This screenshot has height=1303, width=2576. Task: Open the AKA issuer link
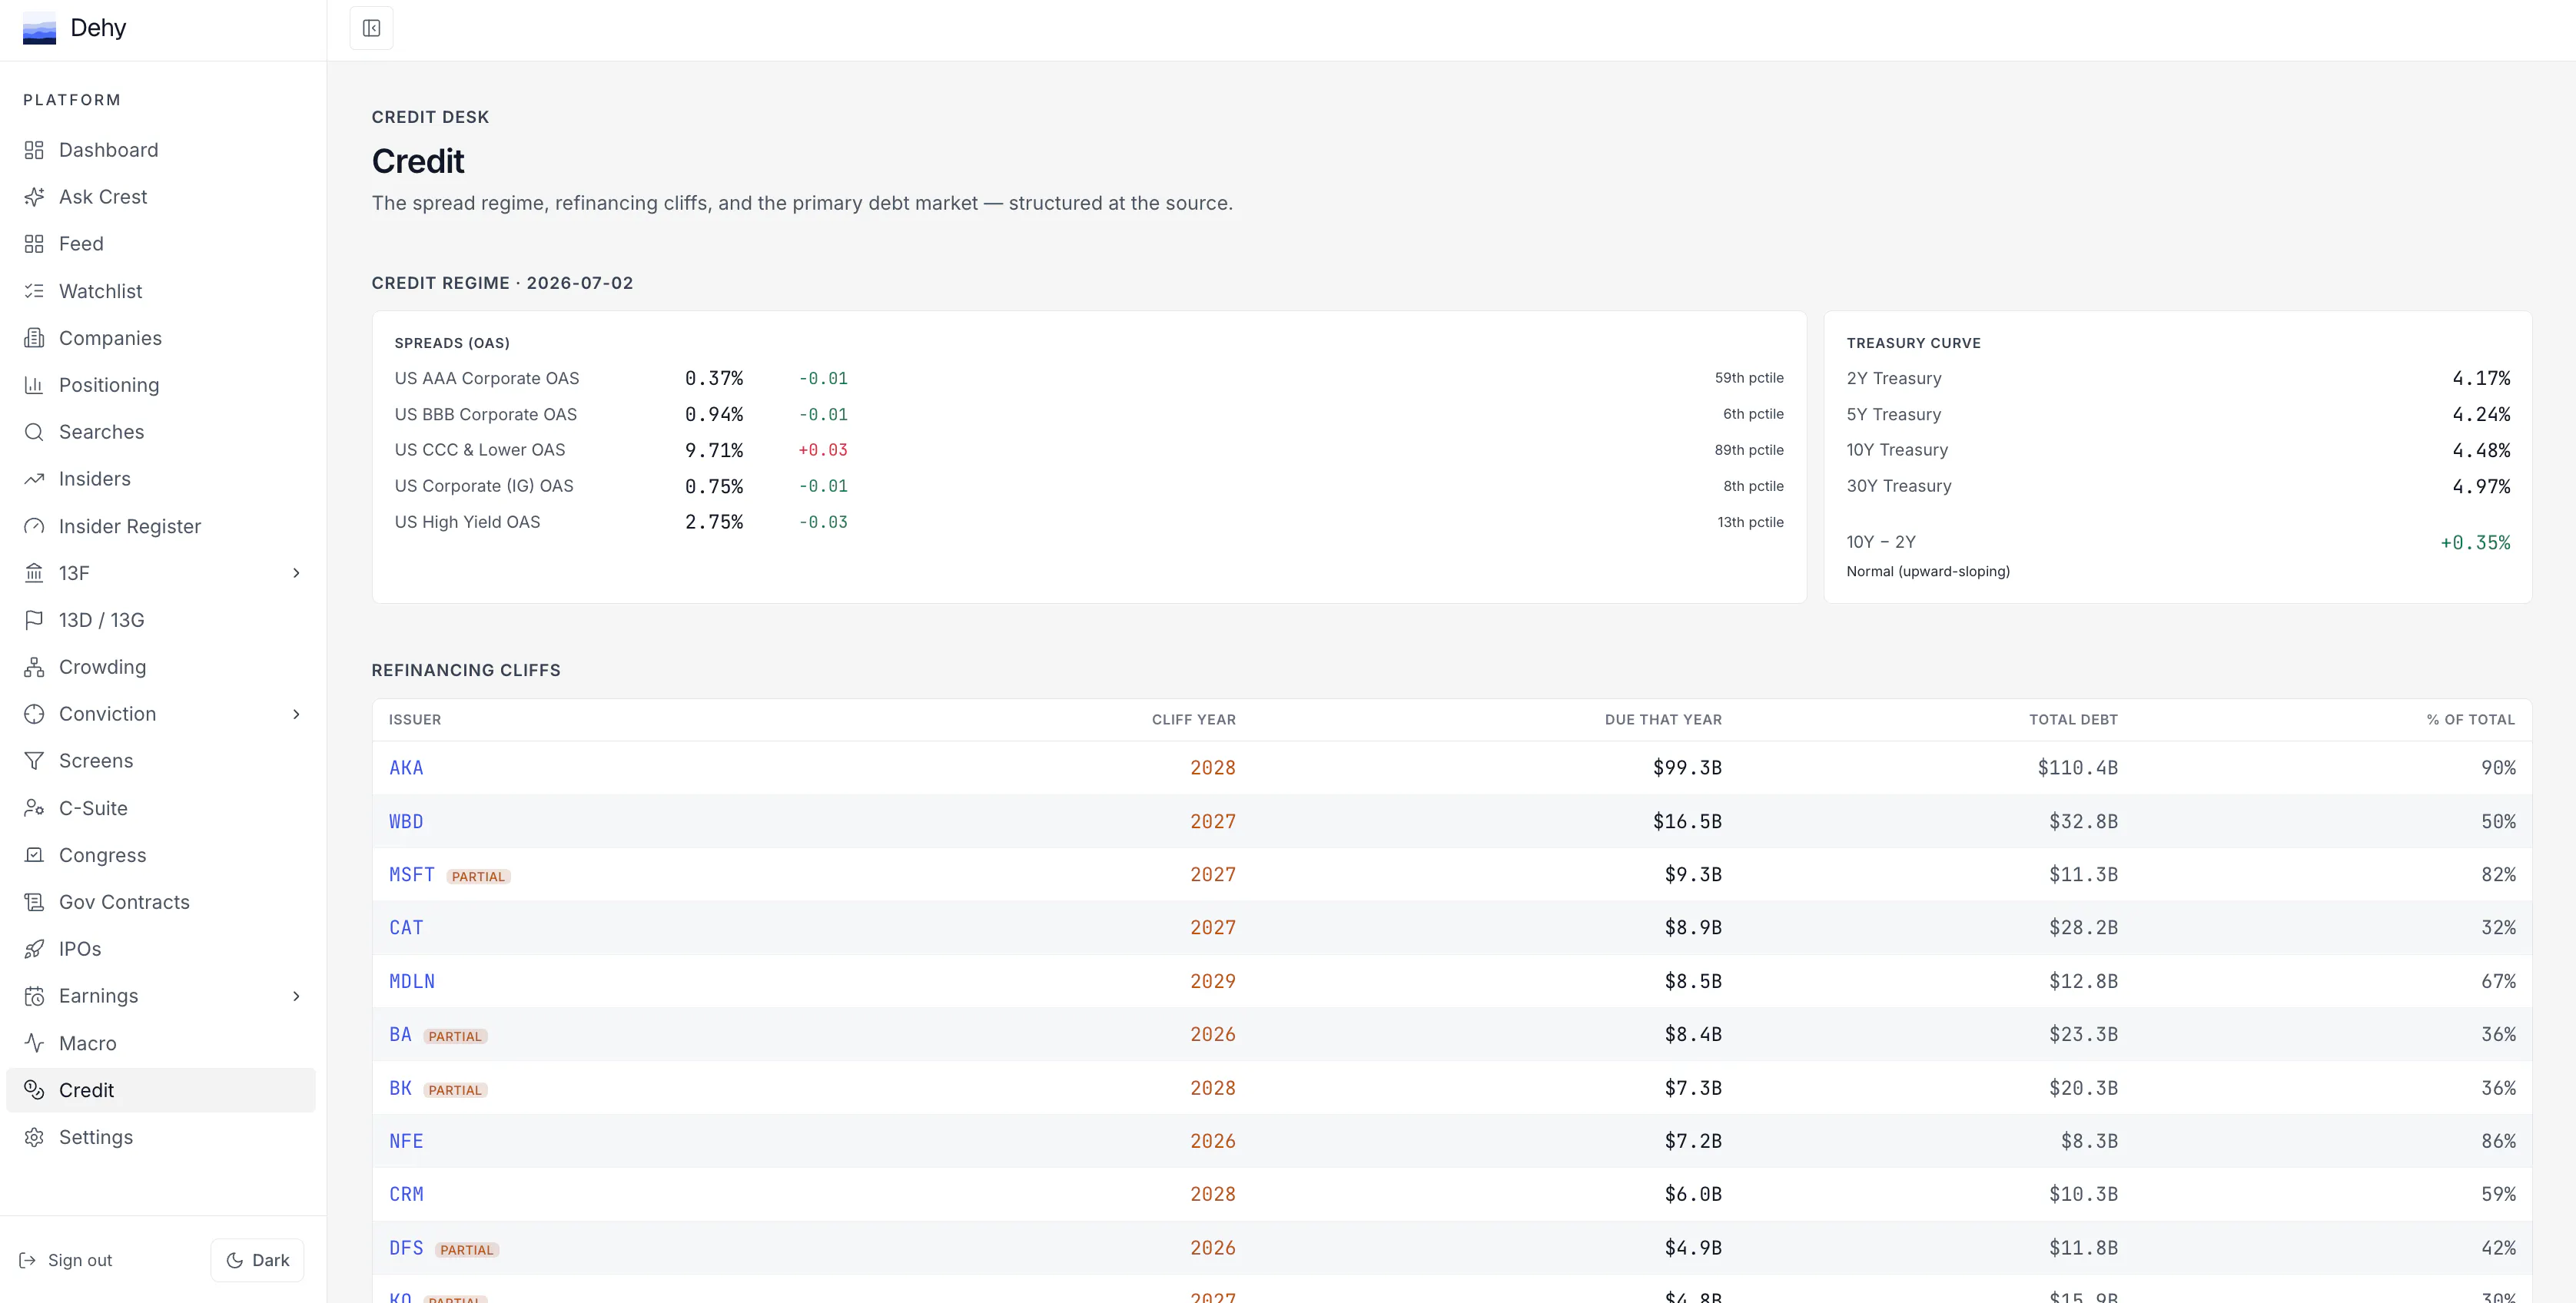coord(406,768)
